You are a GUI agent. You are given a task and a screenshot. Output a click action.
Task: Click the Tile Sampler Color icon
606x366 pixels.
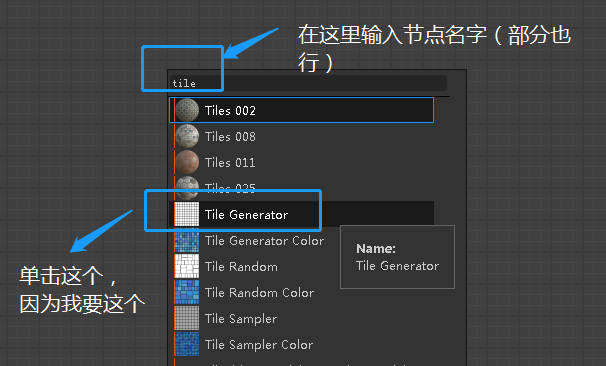pyautogui.click(x=187, y=344)
